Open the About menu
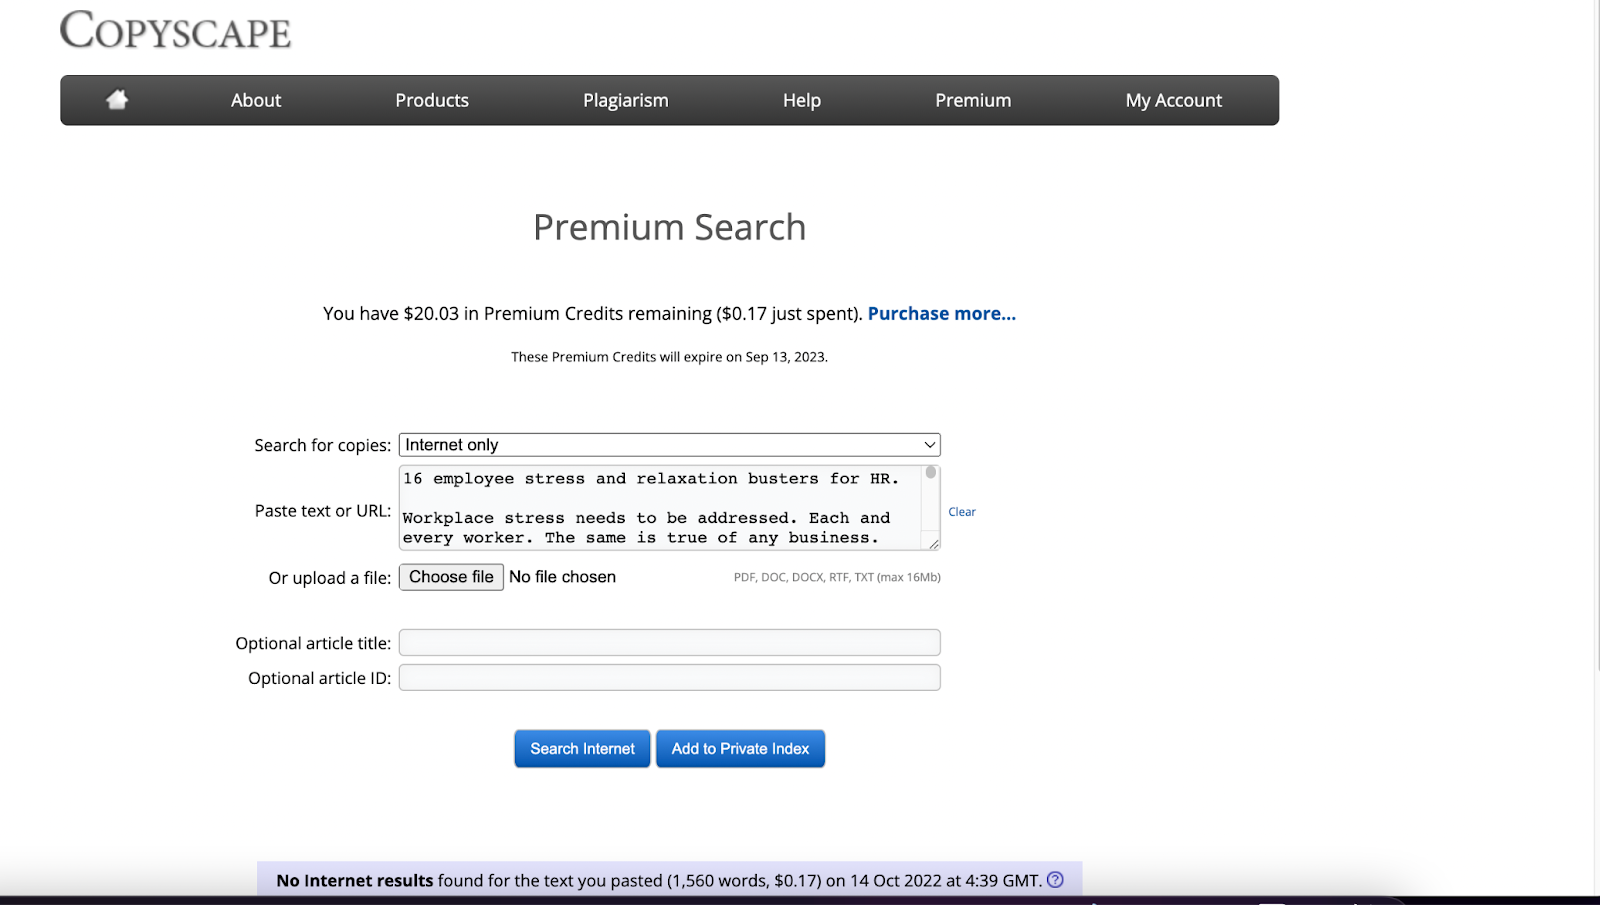This screenshot has width=1600, height=905. coord(256,100)
